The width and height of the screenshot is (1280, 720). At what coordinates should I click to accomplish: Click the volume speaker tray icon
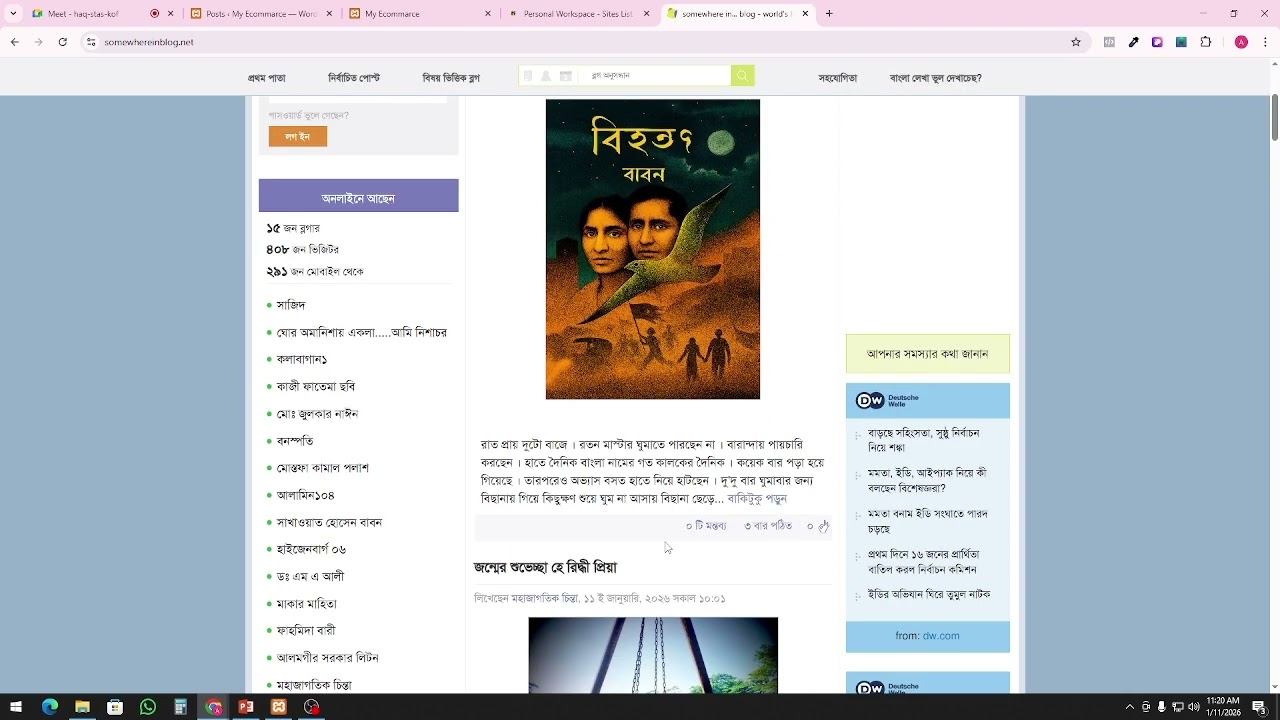tap(1193, 707)
